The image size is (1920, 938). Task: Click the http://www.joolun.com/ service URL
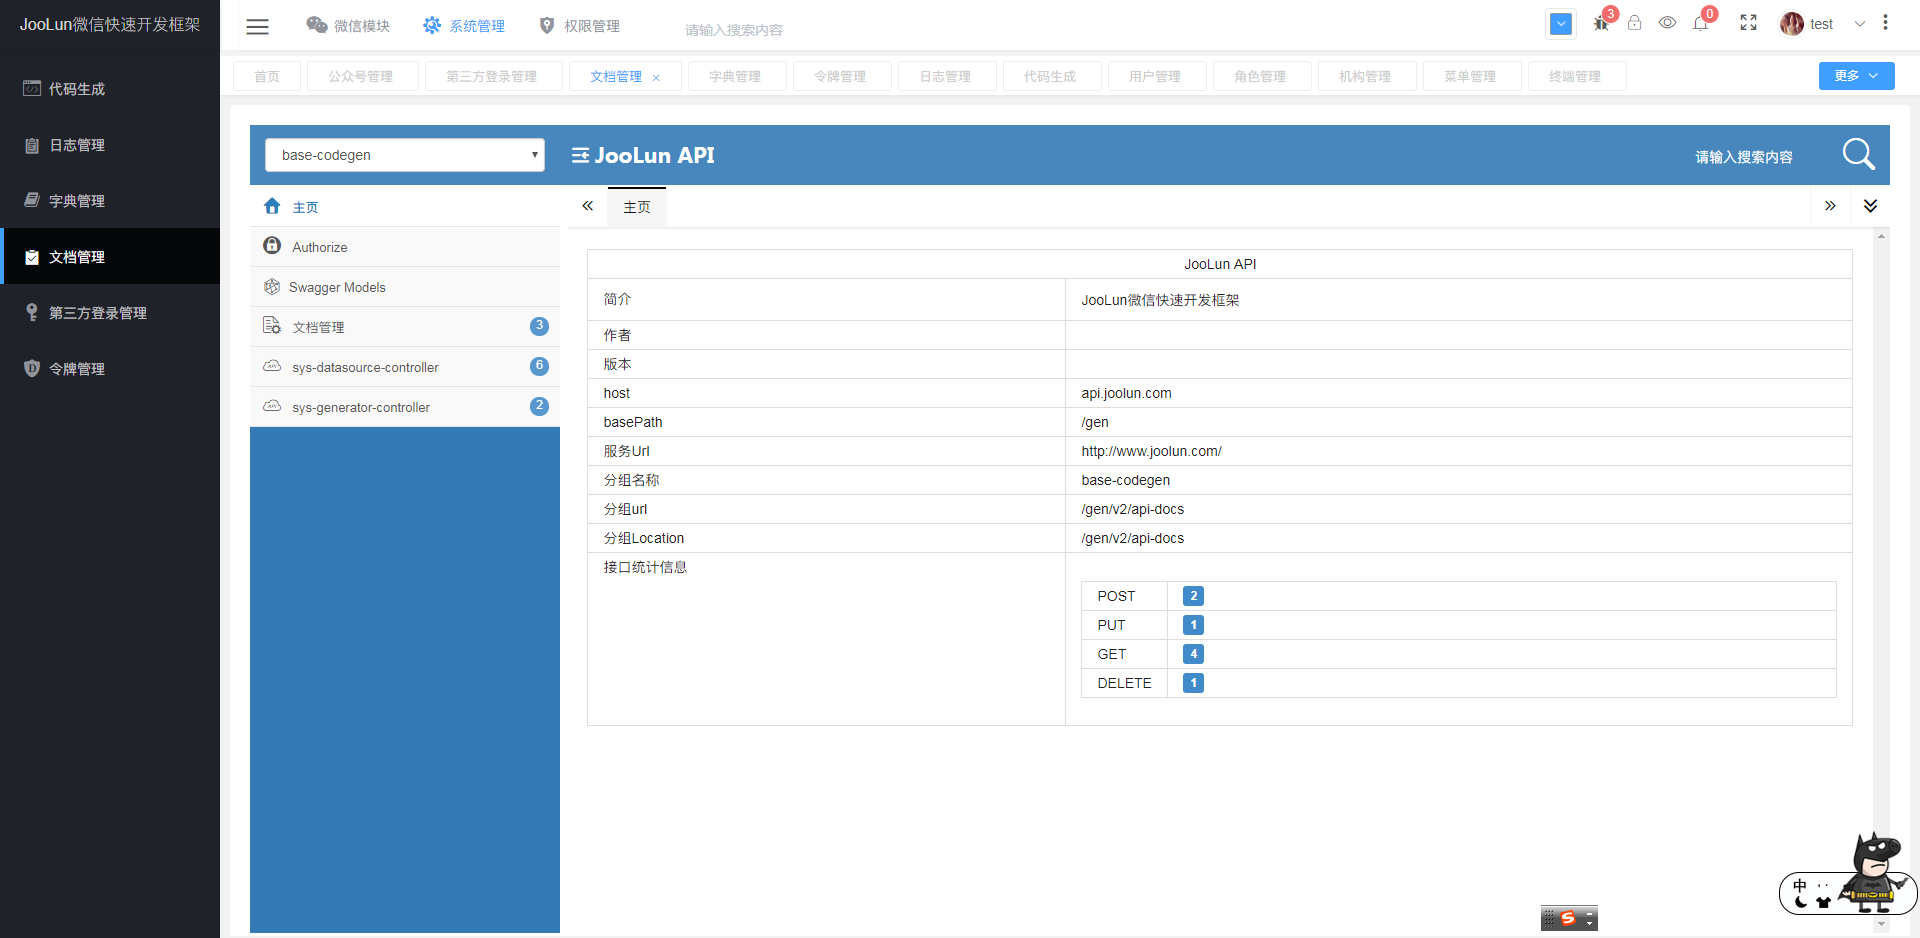[x=1151, y=451]
